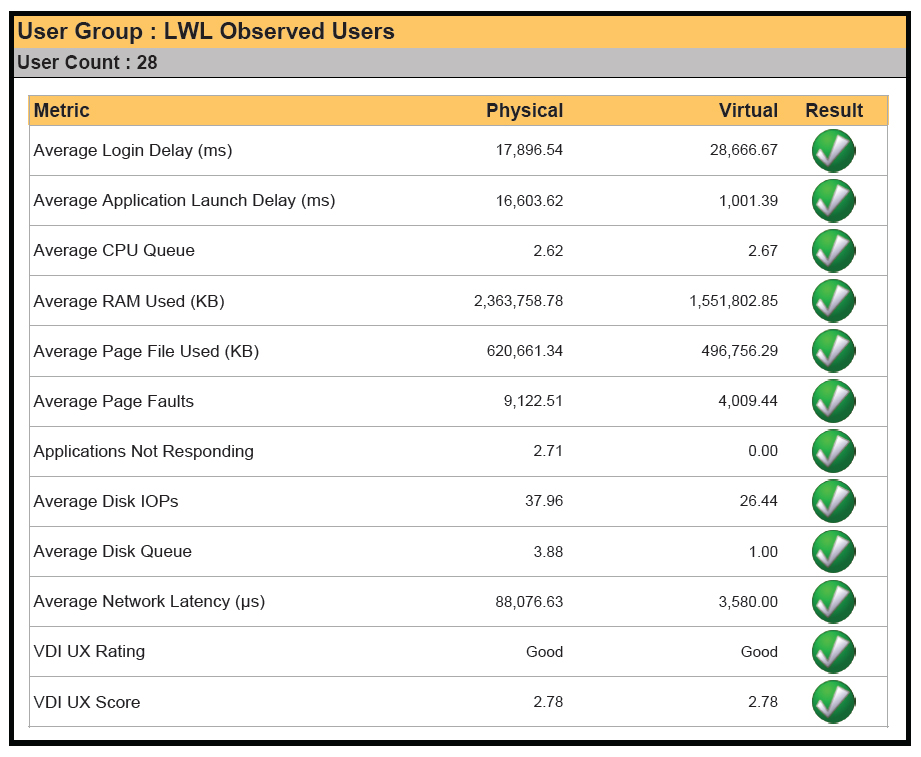Viewport: 921px width, 757px height.
Task: Click the page faults value 9,122.51
Action: point(533,401)
